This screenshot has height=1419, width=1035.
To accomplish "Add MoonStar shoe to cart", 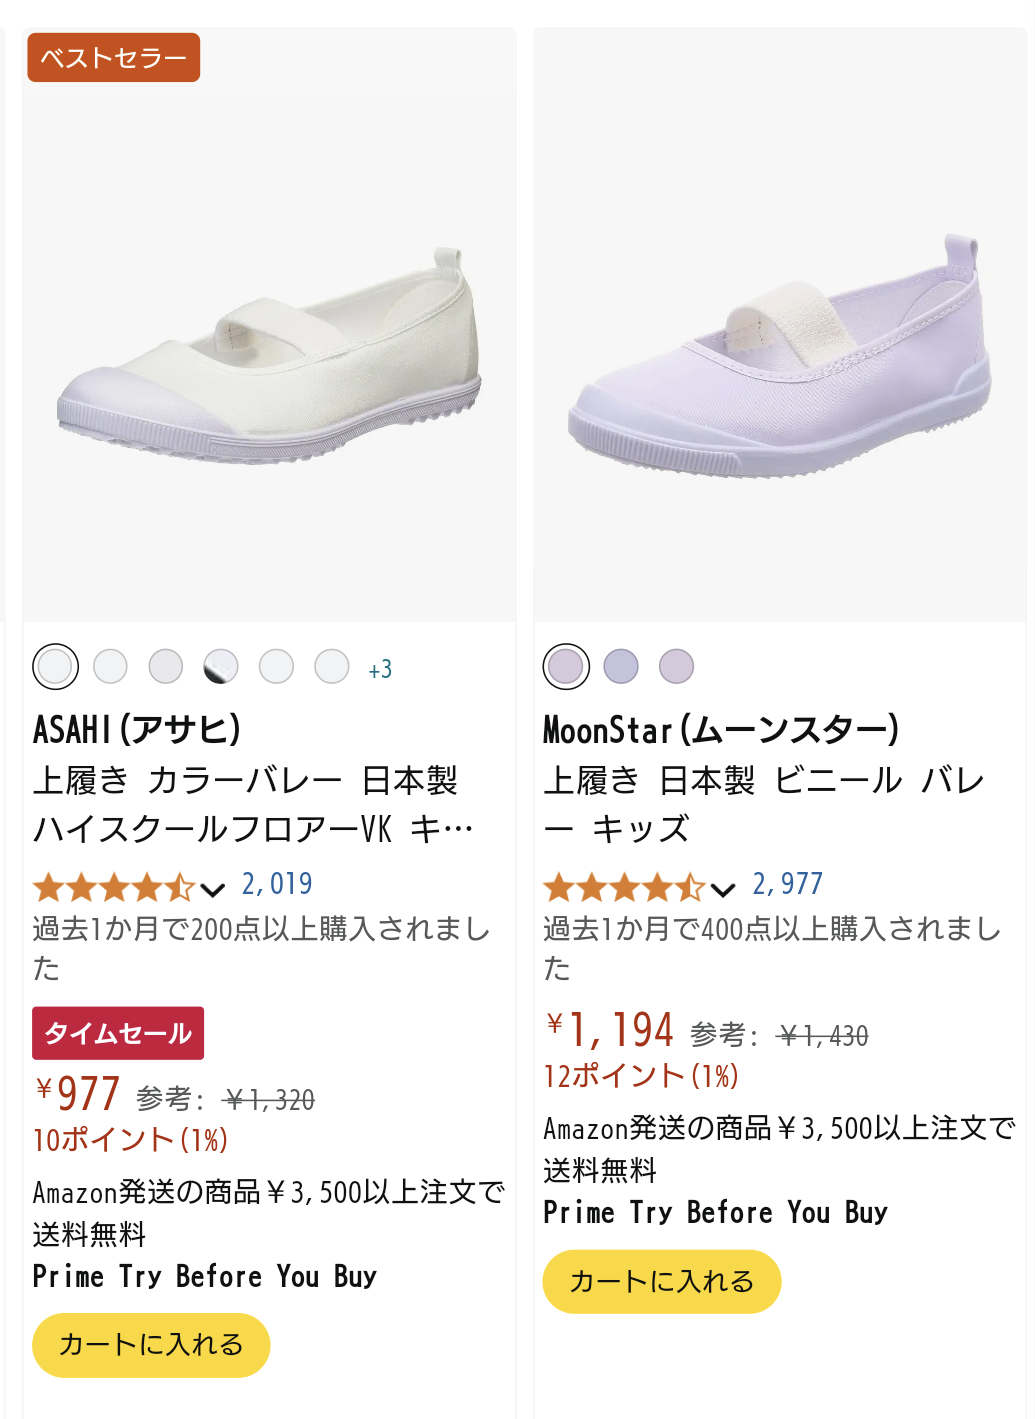I will coord(661,1282).
